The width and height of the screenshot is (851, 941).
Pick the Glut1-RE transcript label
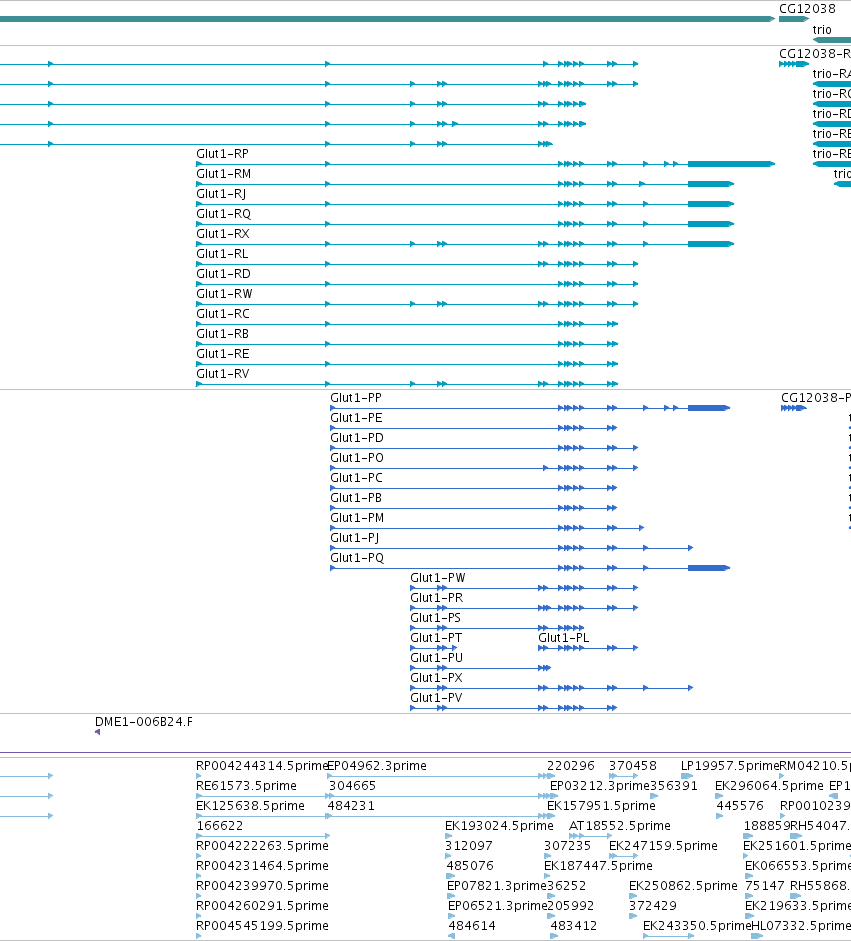click(222, 354)
